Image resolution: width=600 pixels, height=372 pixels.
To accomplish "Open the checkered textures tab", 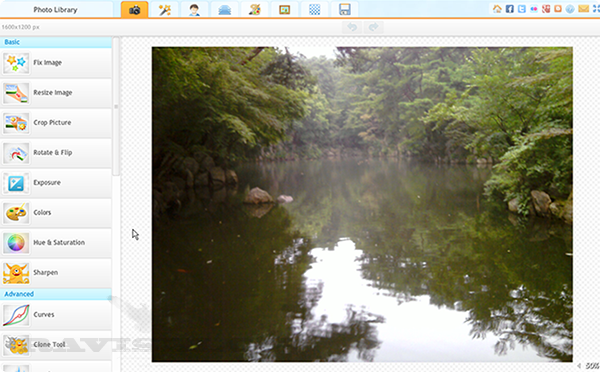I will [315, 10].
